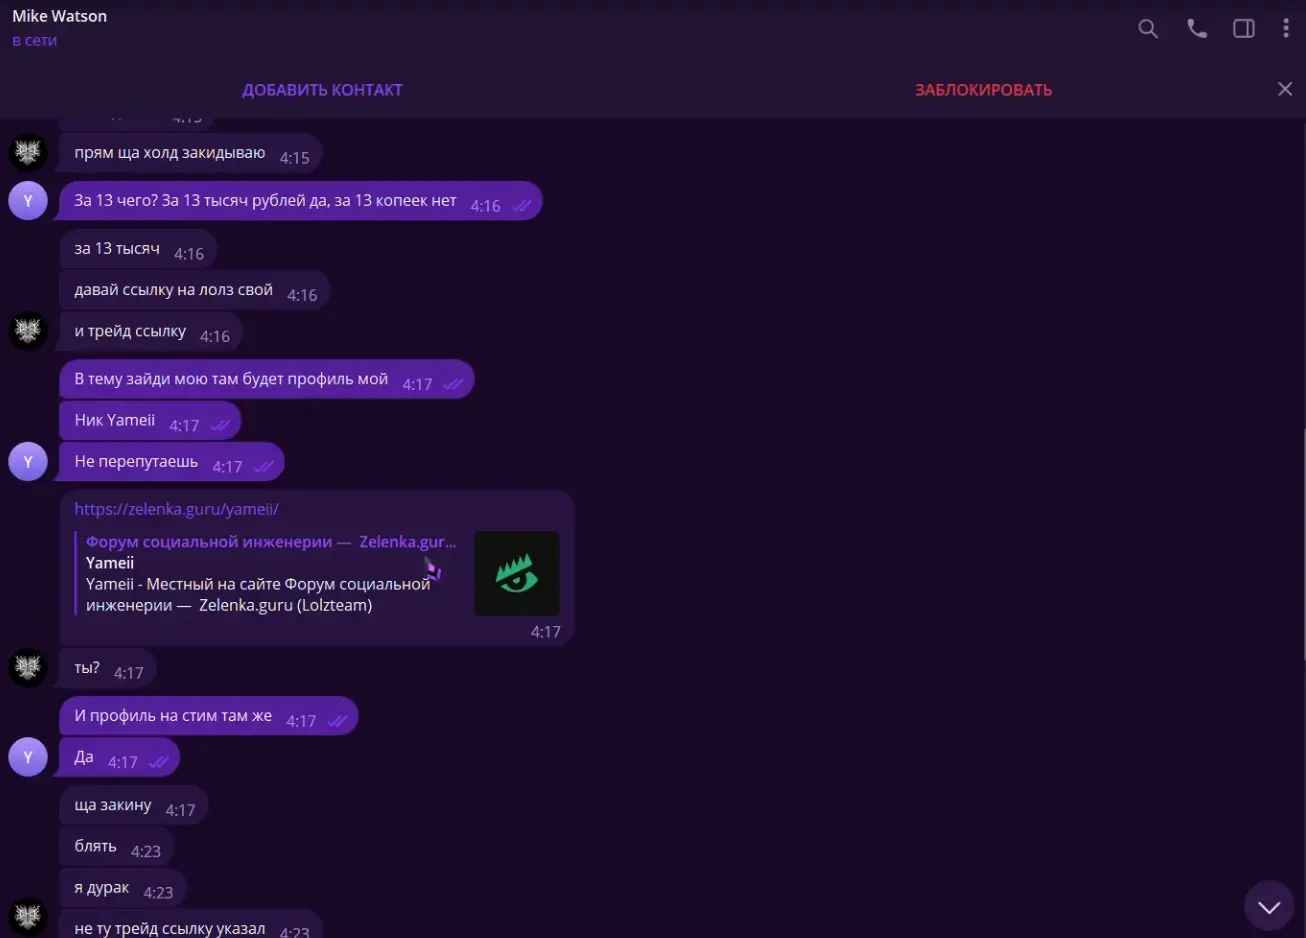Open the zelenka.guru/yameii link
This screenshot has width=1306, height=938.
(x=176, y=509)
